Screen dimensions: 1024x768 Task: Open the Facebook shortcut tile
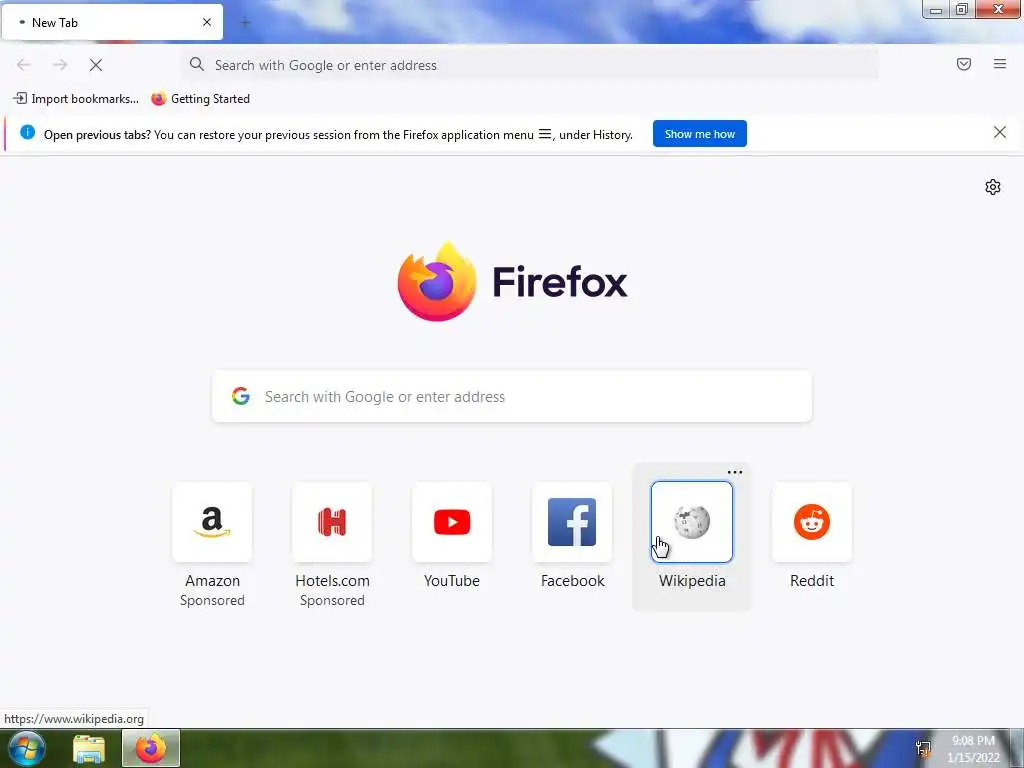[x=572, y=522]
